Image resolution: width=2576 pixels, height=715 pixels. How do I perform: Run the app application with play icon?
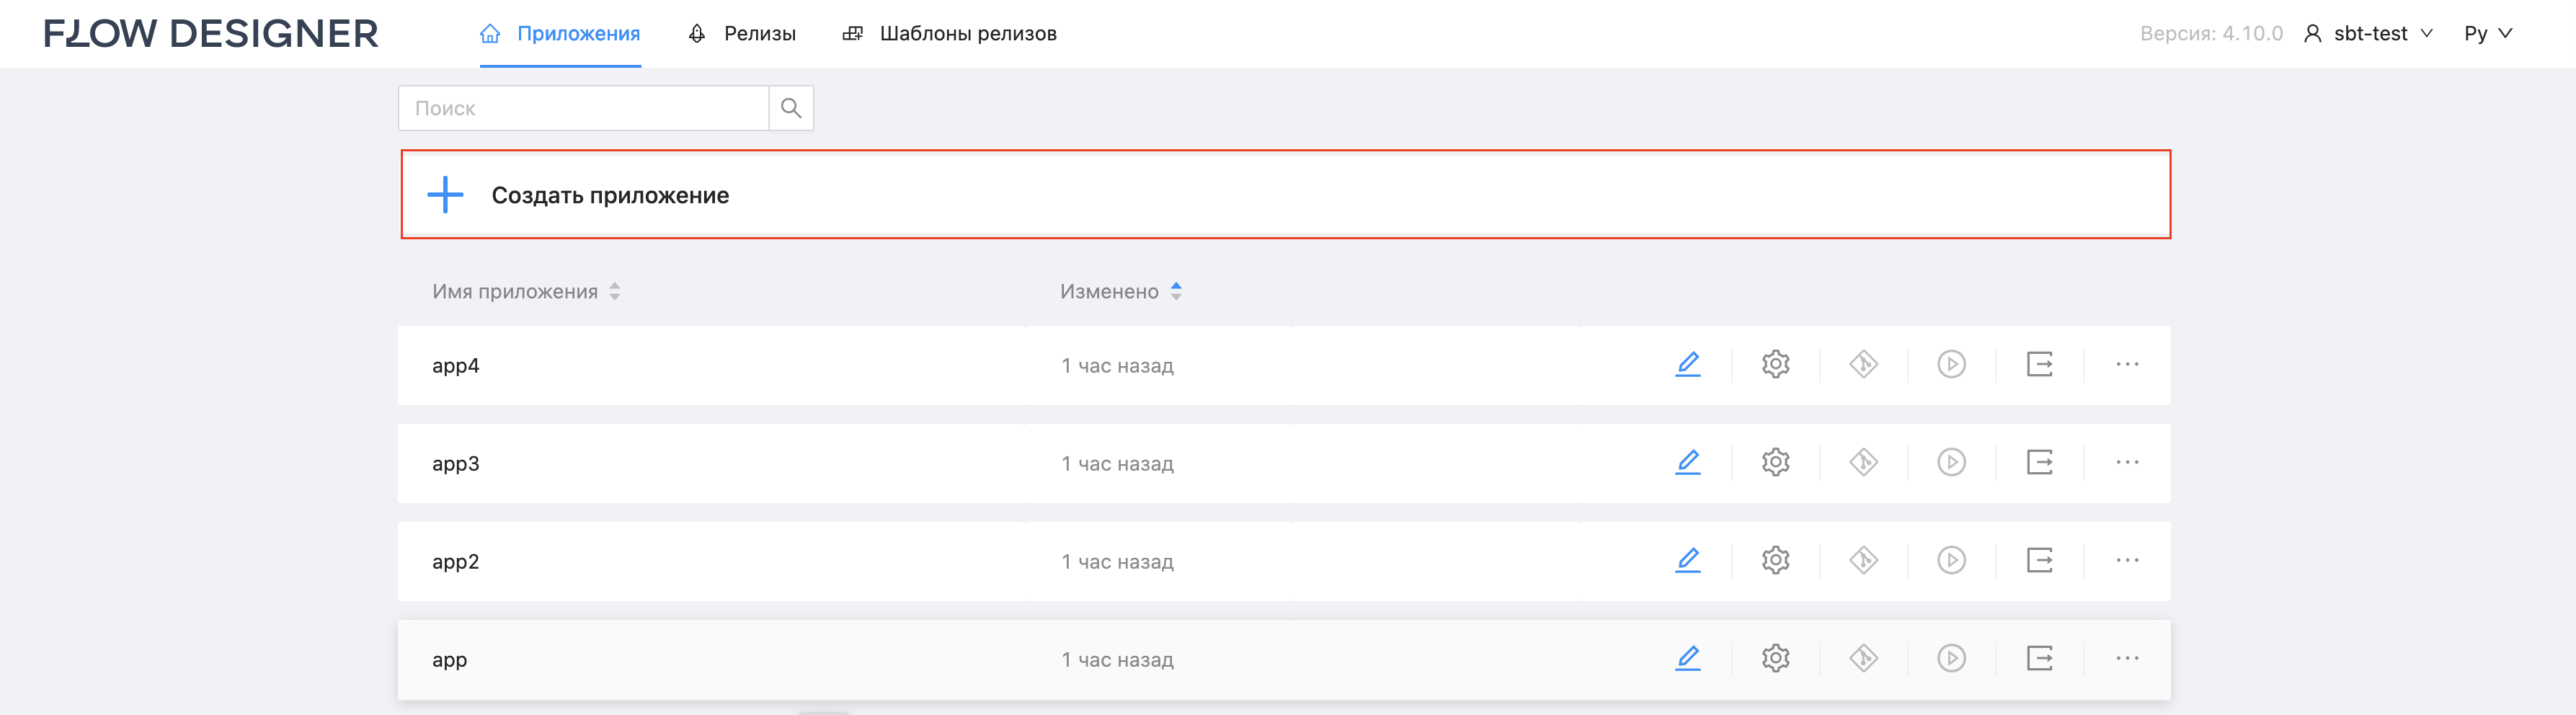click(1951, 658)
